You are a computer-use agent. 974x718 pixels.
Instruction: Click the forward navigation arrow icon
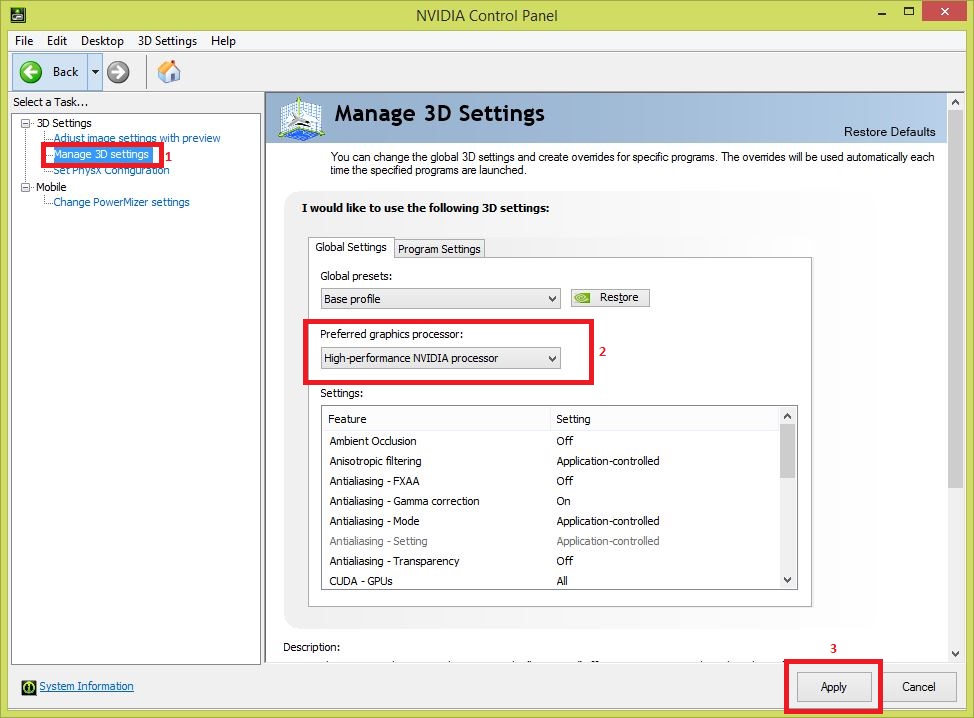pos(117,71)
